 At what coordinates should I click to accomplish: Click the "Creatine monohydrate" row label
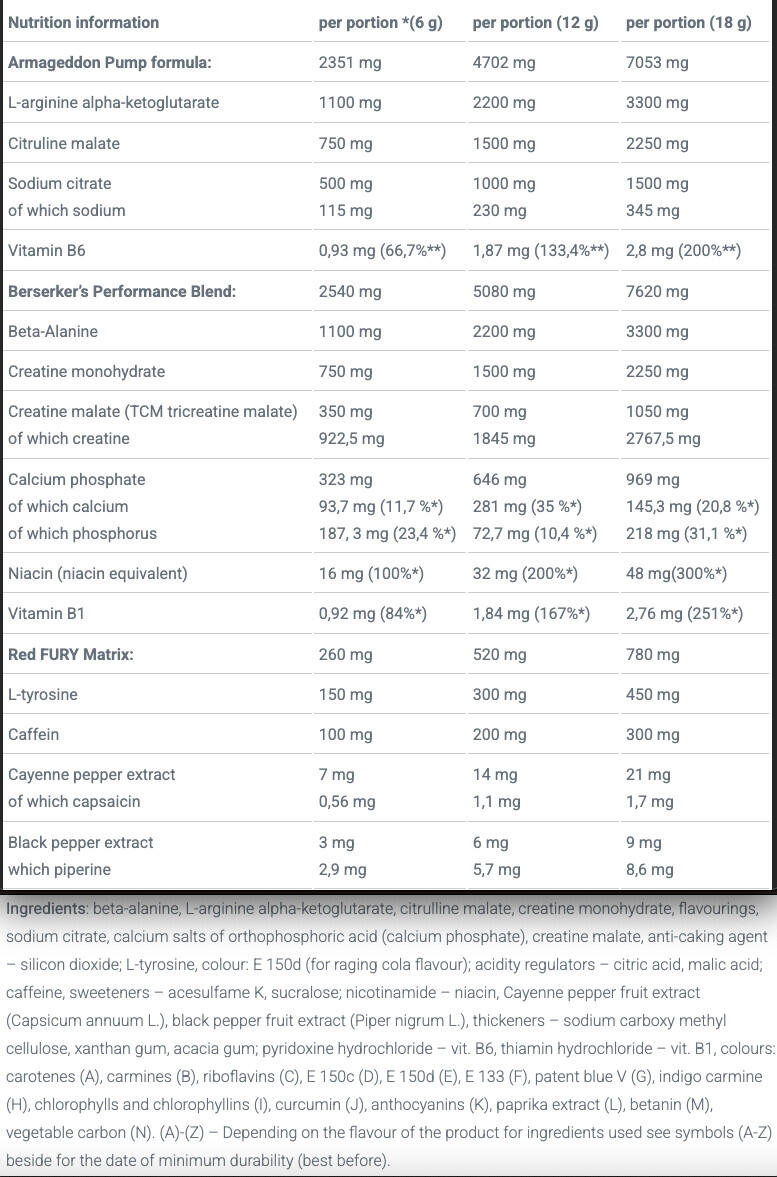click(x=86, y=371)
